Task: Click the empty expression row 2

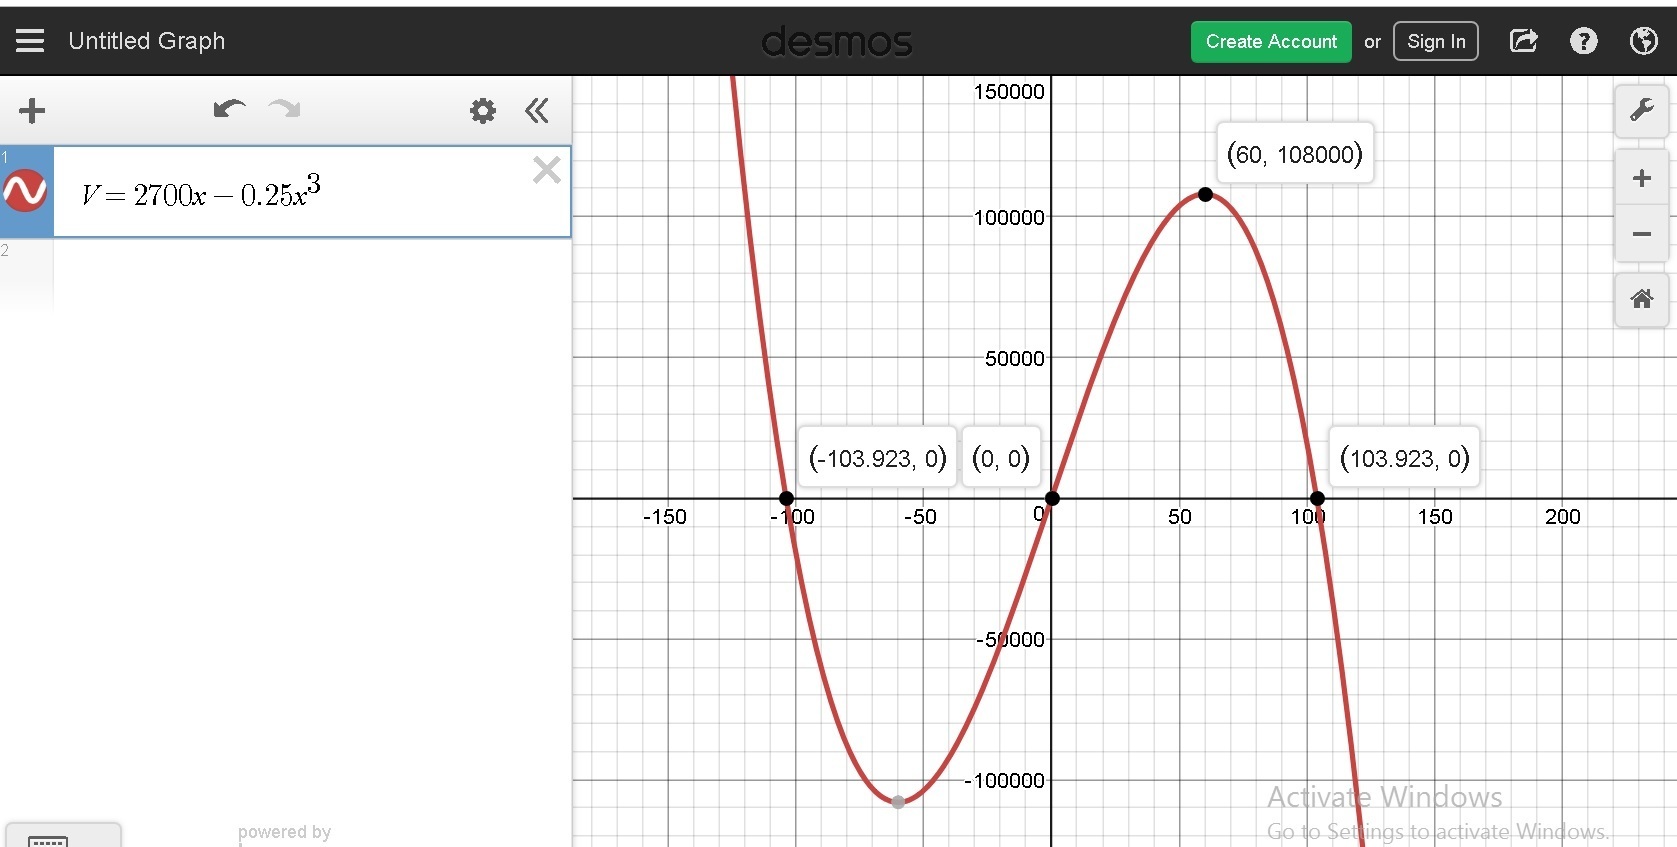Action: click(285, 274)
